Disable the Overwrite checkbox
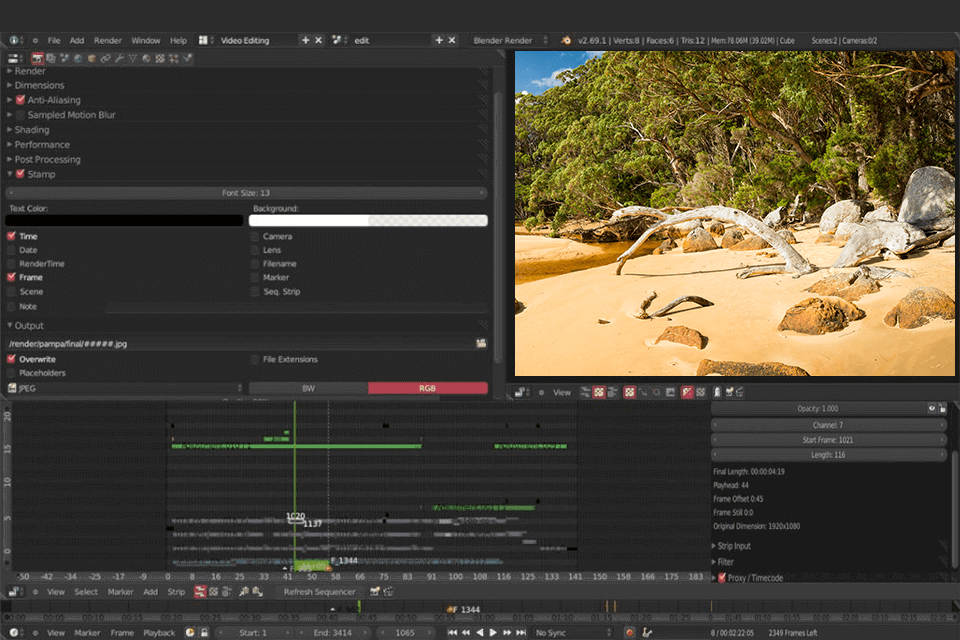 point(11,359)
